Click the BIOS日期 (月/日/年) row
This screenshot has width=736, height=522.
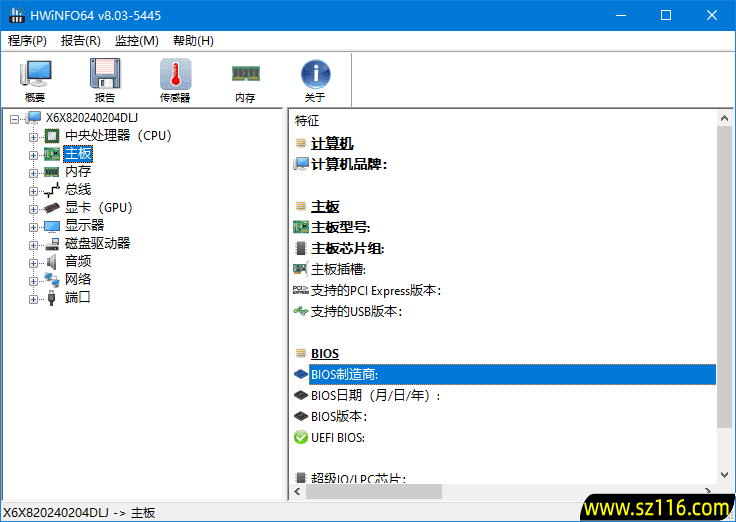pyautogui.click(x=505, y=395)
